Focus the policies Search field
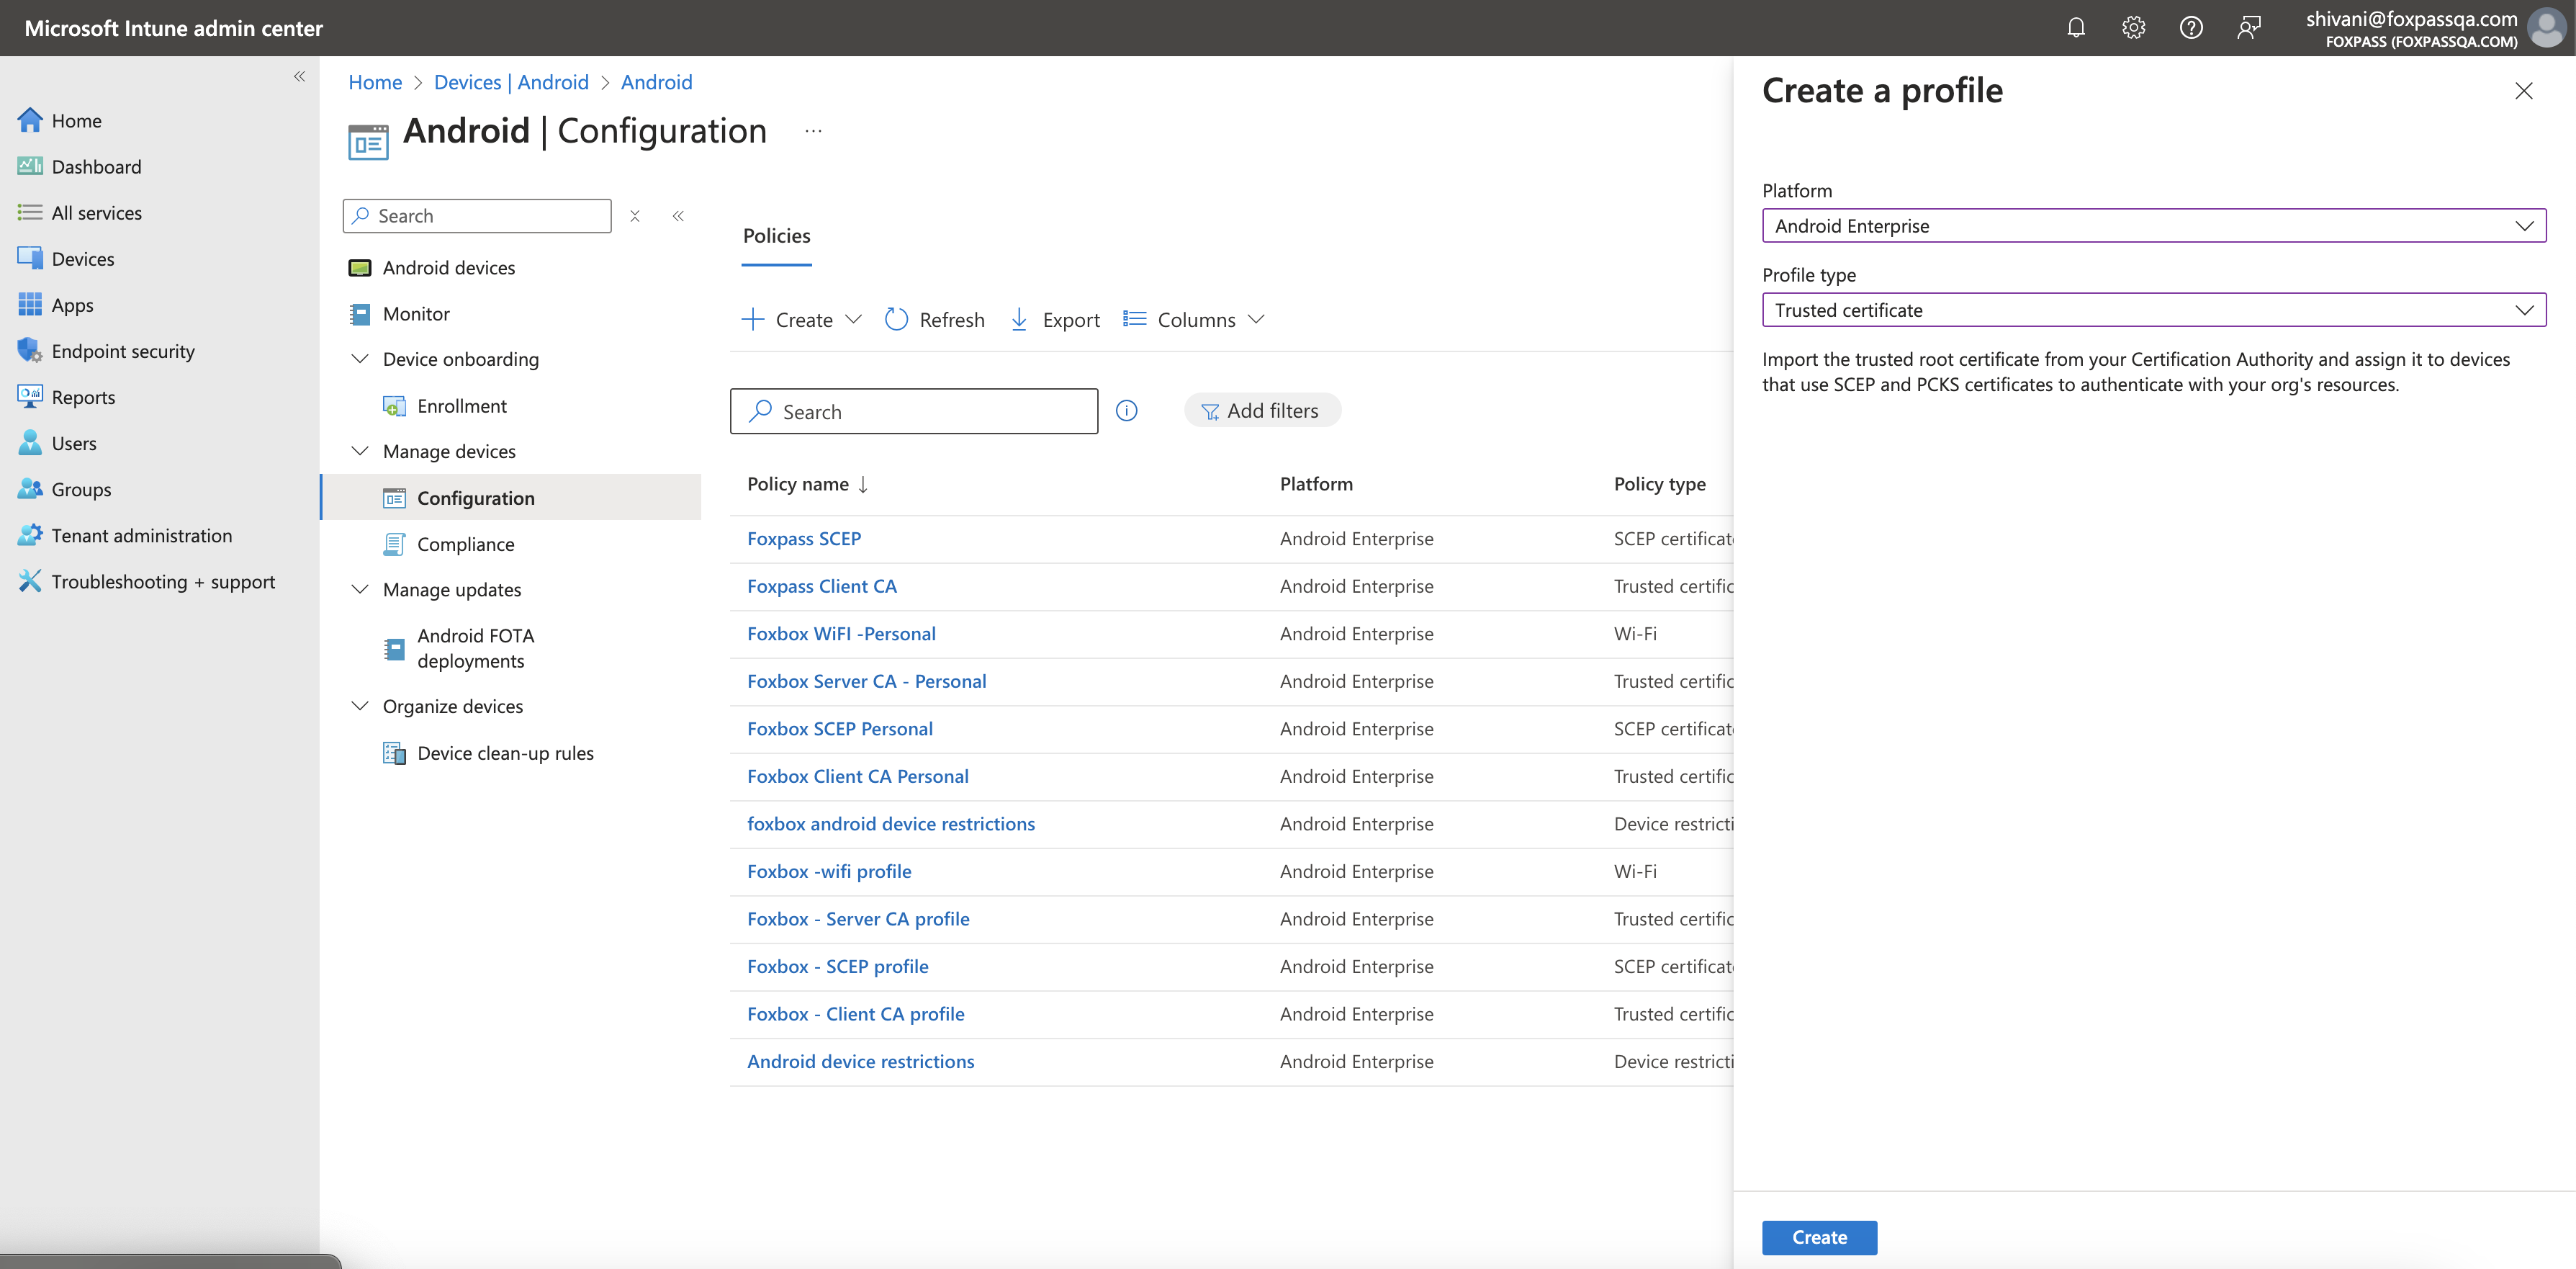The image size is (2576, 1269). point(913,411)
